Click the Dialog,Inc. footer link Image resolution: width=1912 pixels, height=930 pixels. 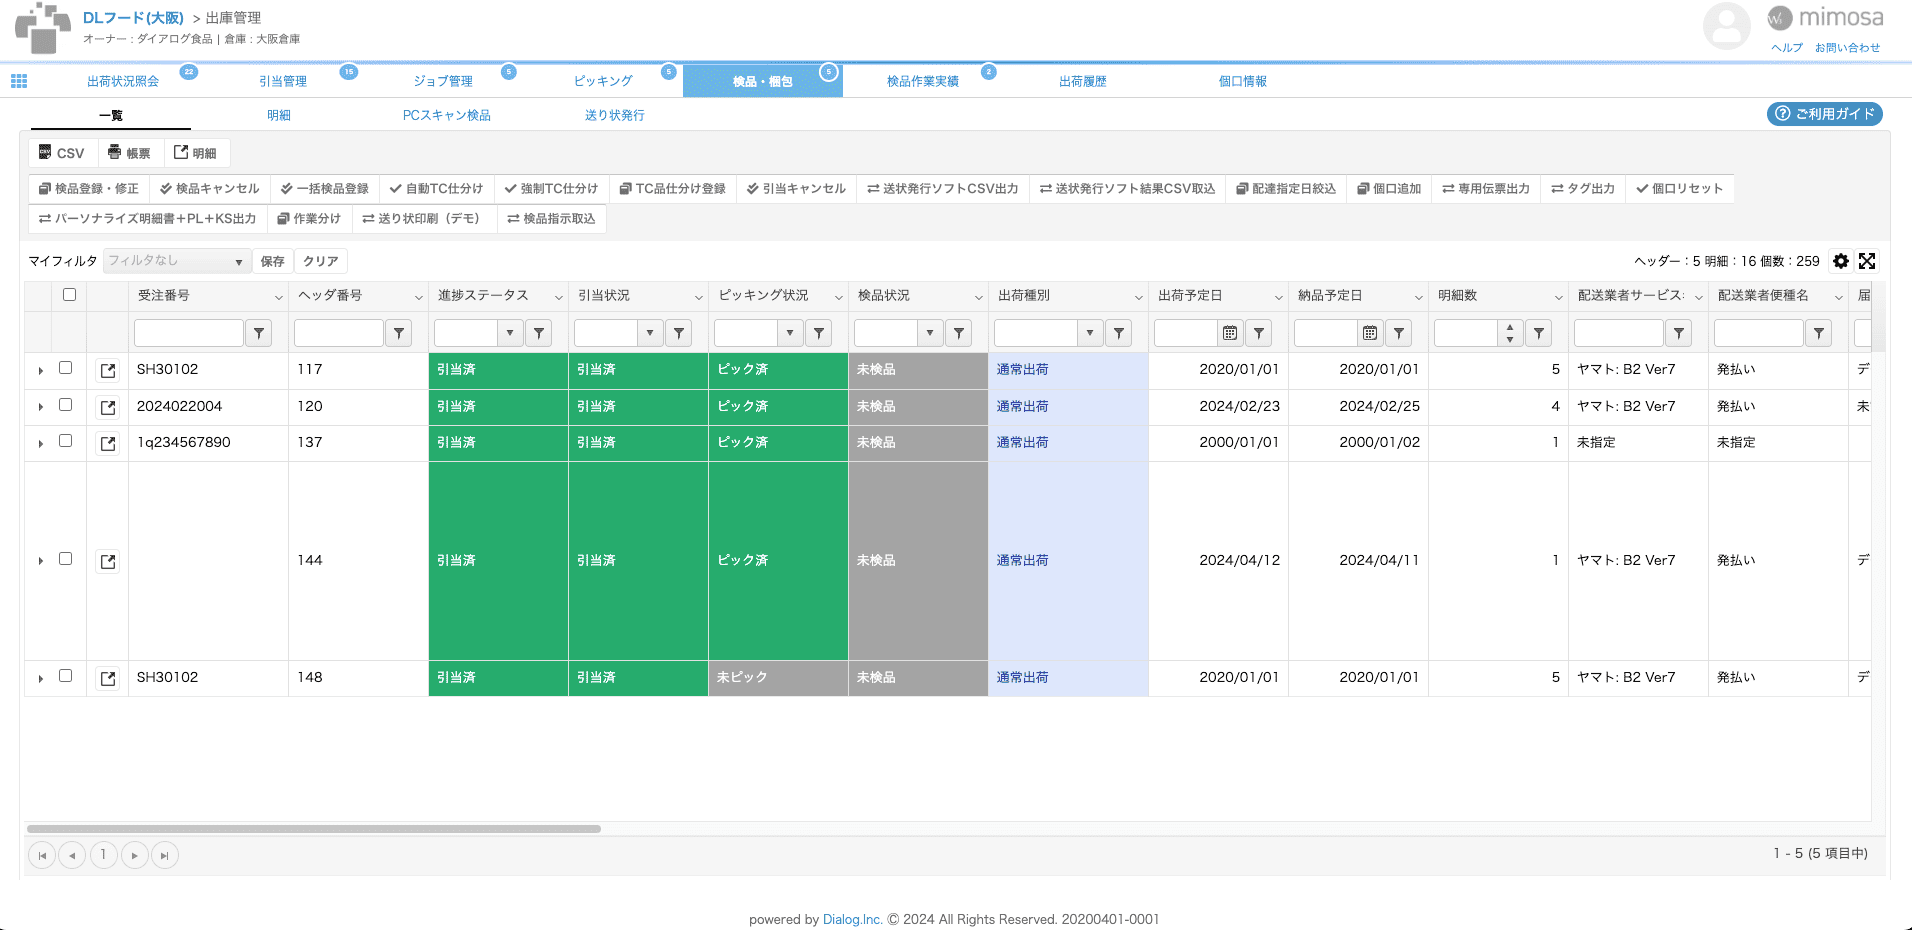click(852, 920)
